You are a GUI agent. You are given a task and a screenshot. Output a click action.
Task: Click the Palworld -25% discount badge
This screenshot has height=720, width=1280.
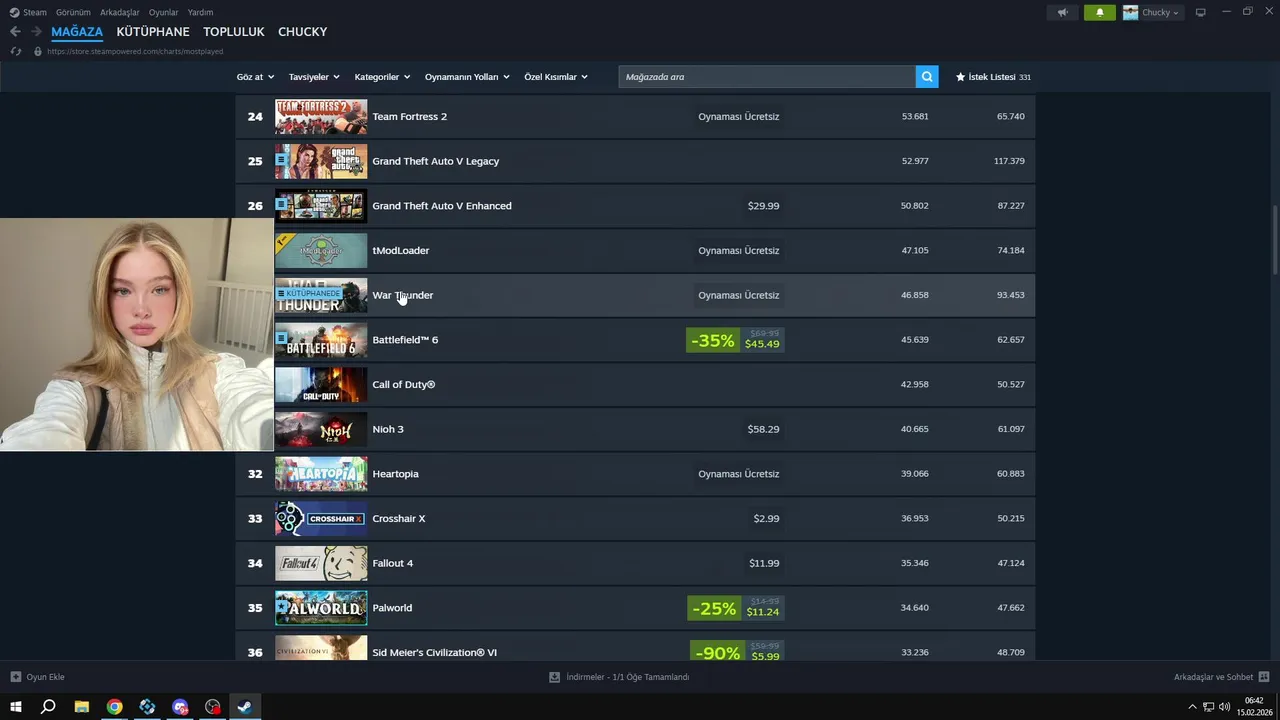pyautogui.click(x=714, y=608)
